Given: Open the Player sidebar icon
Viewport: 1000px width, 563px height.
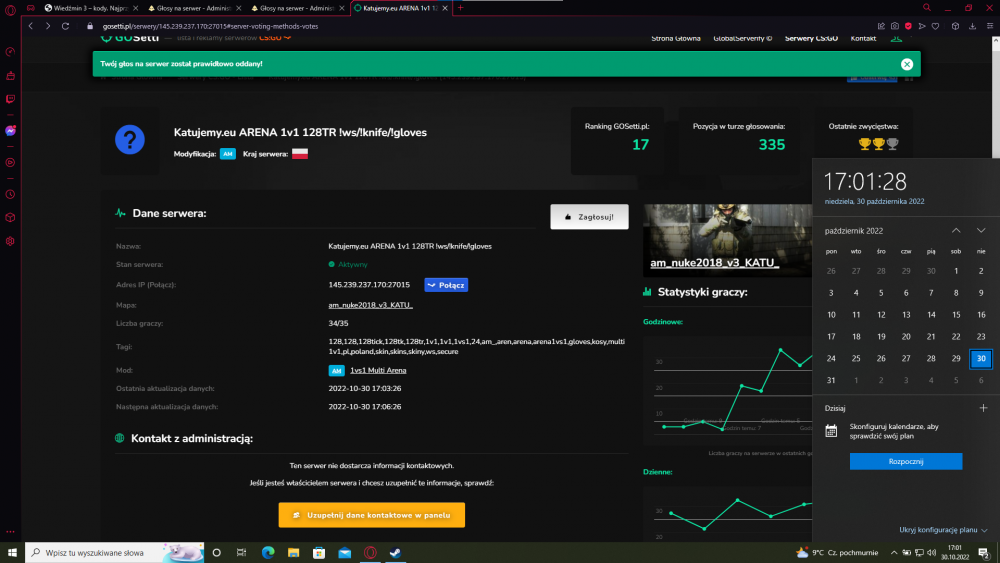Looking at the screenshot, I should coord(10,163).
